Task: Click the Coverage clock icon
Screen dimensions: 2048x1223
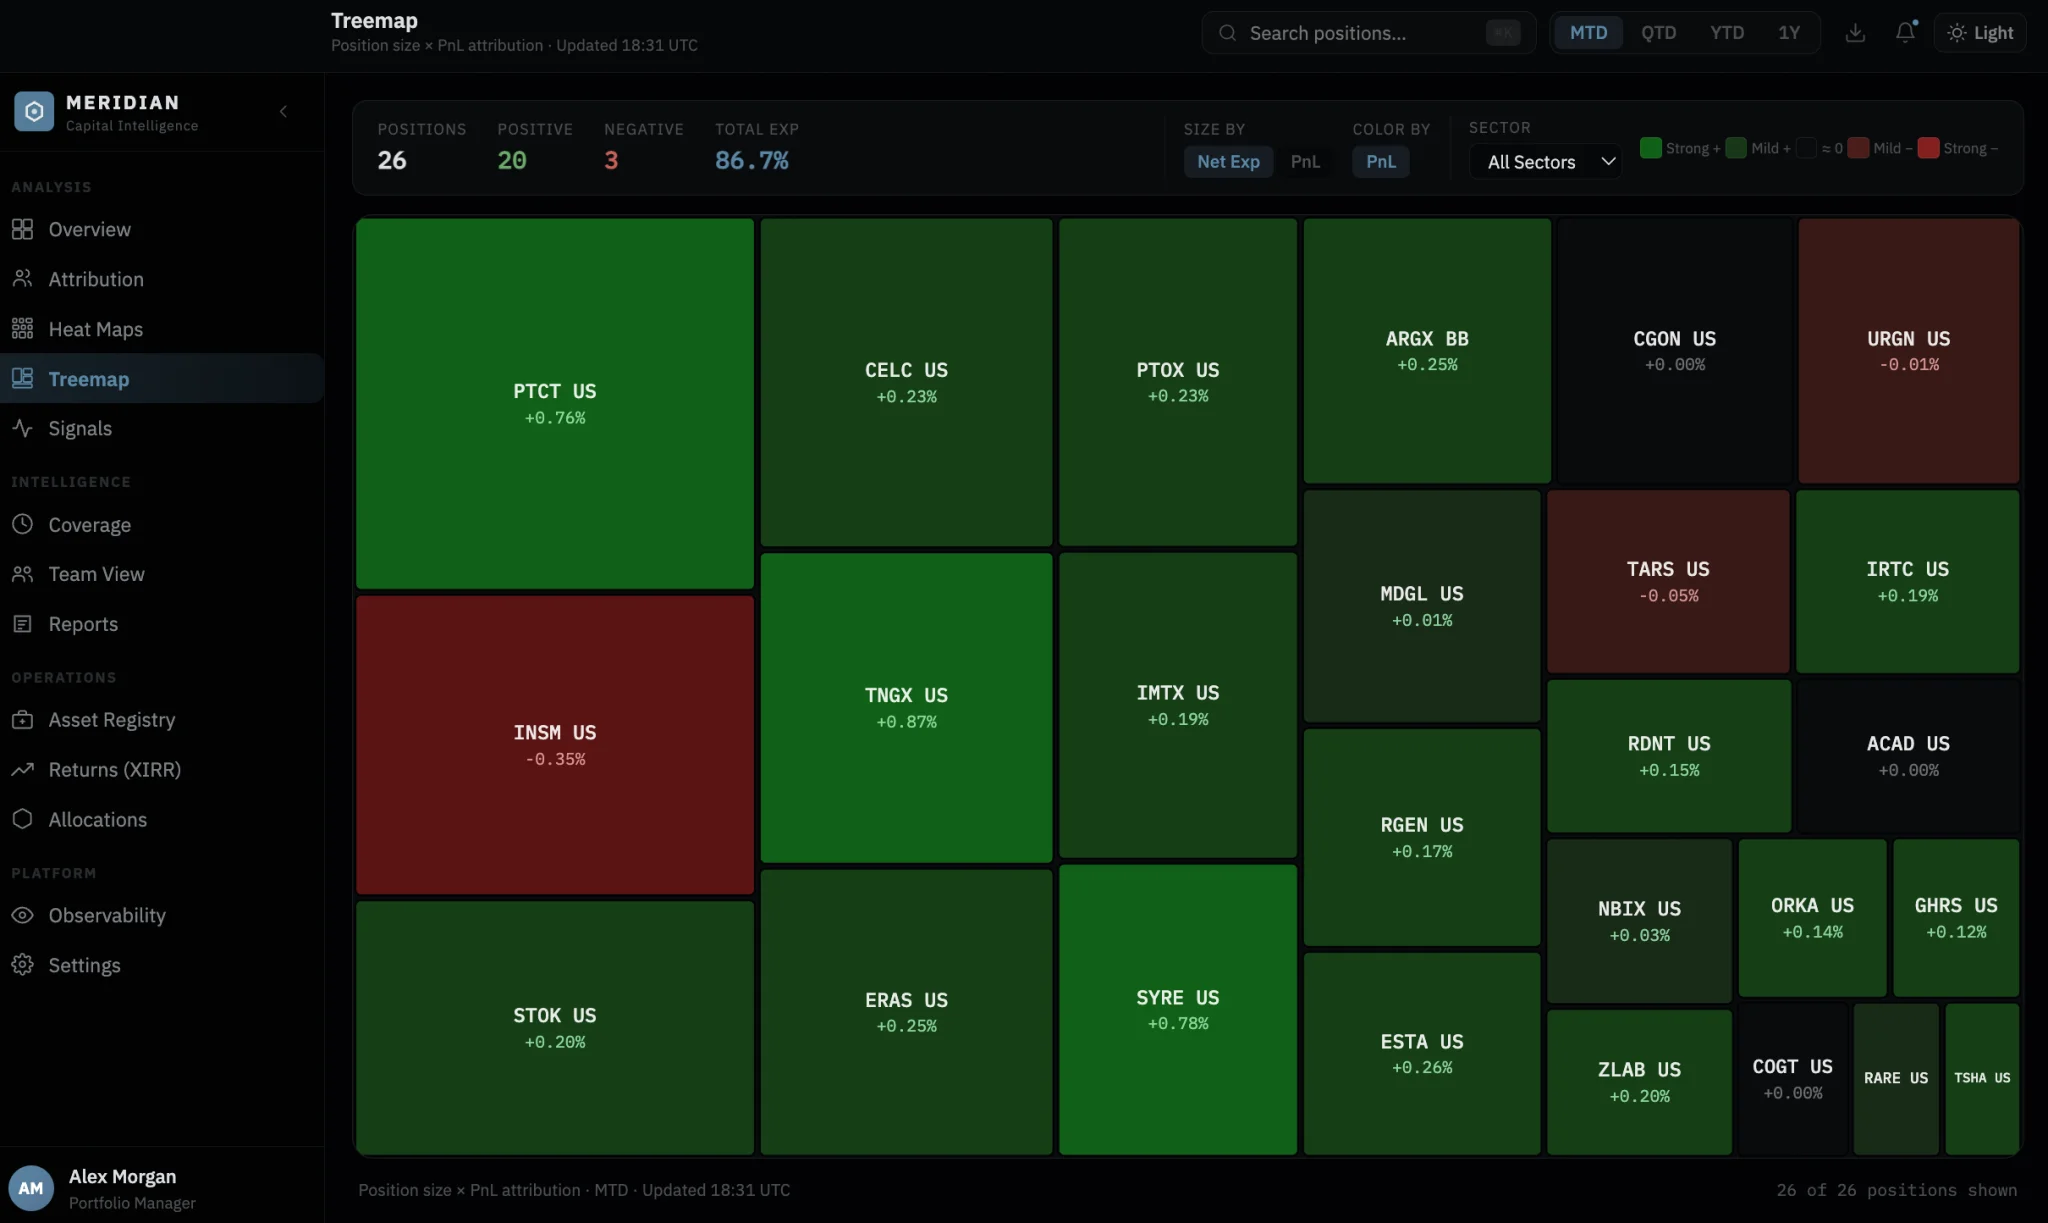Action: 22,524
